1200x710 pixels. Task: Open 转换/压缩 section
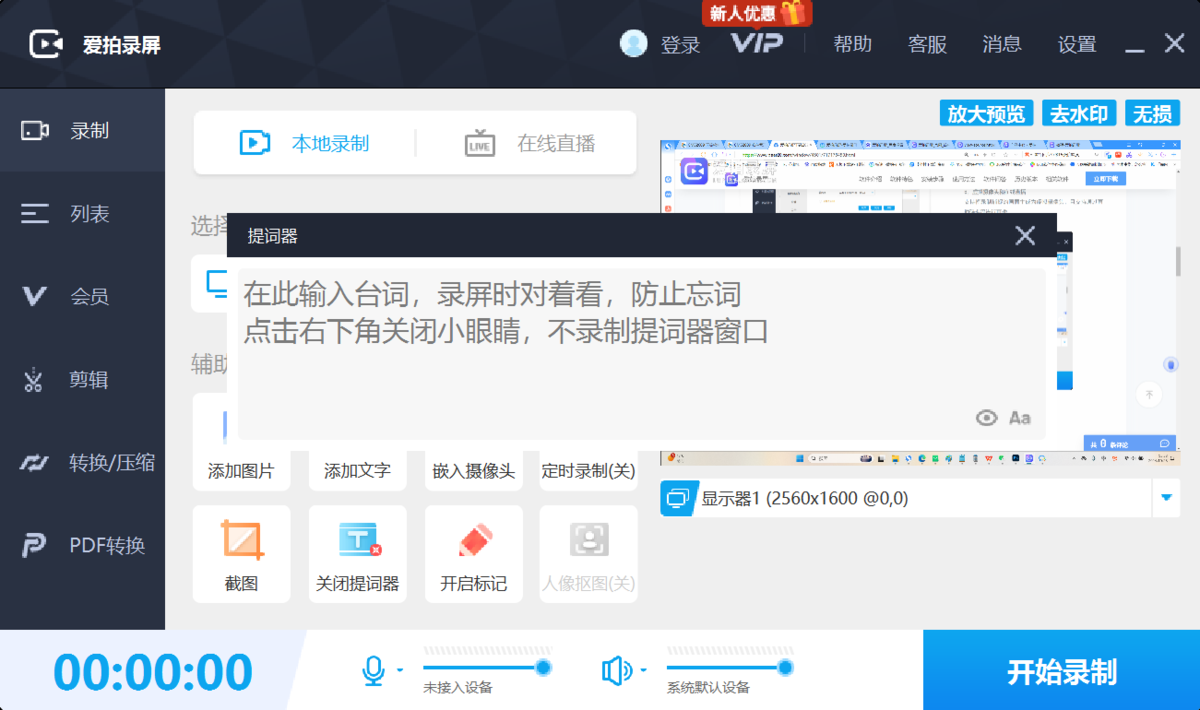point(82,462)
